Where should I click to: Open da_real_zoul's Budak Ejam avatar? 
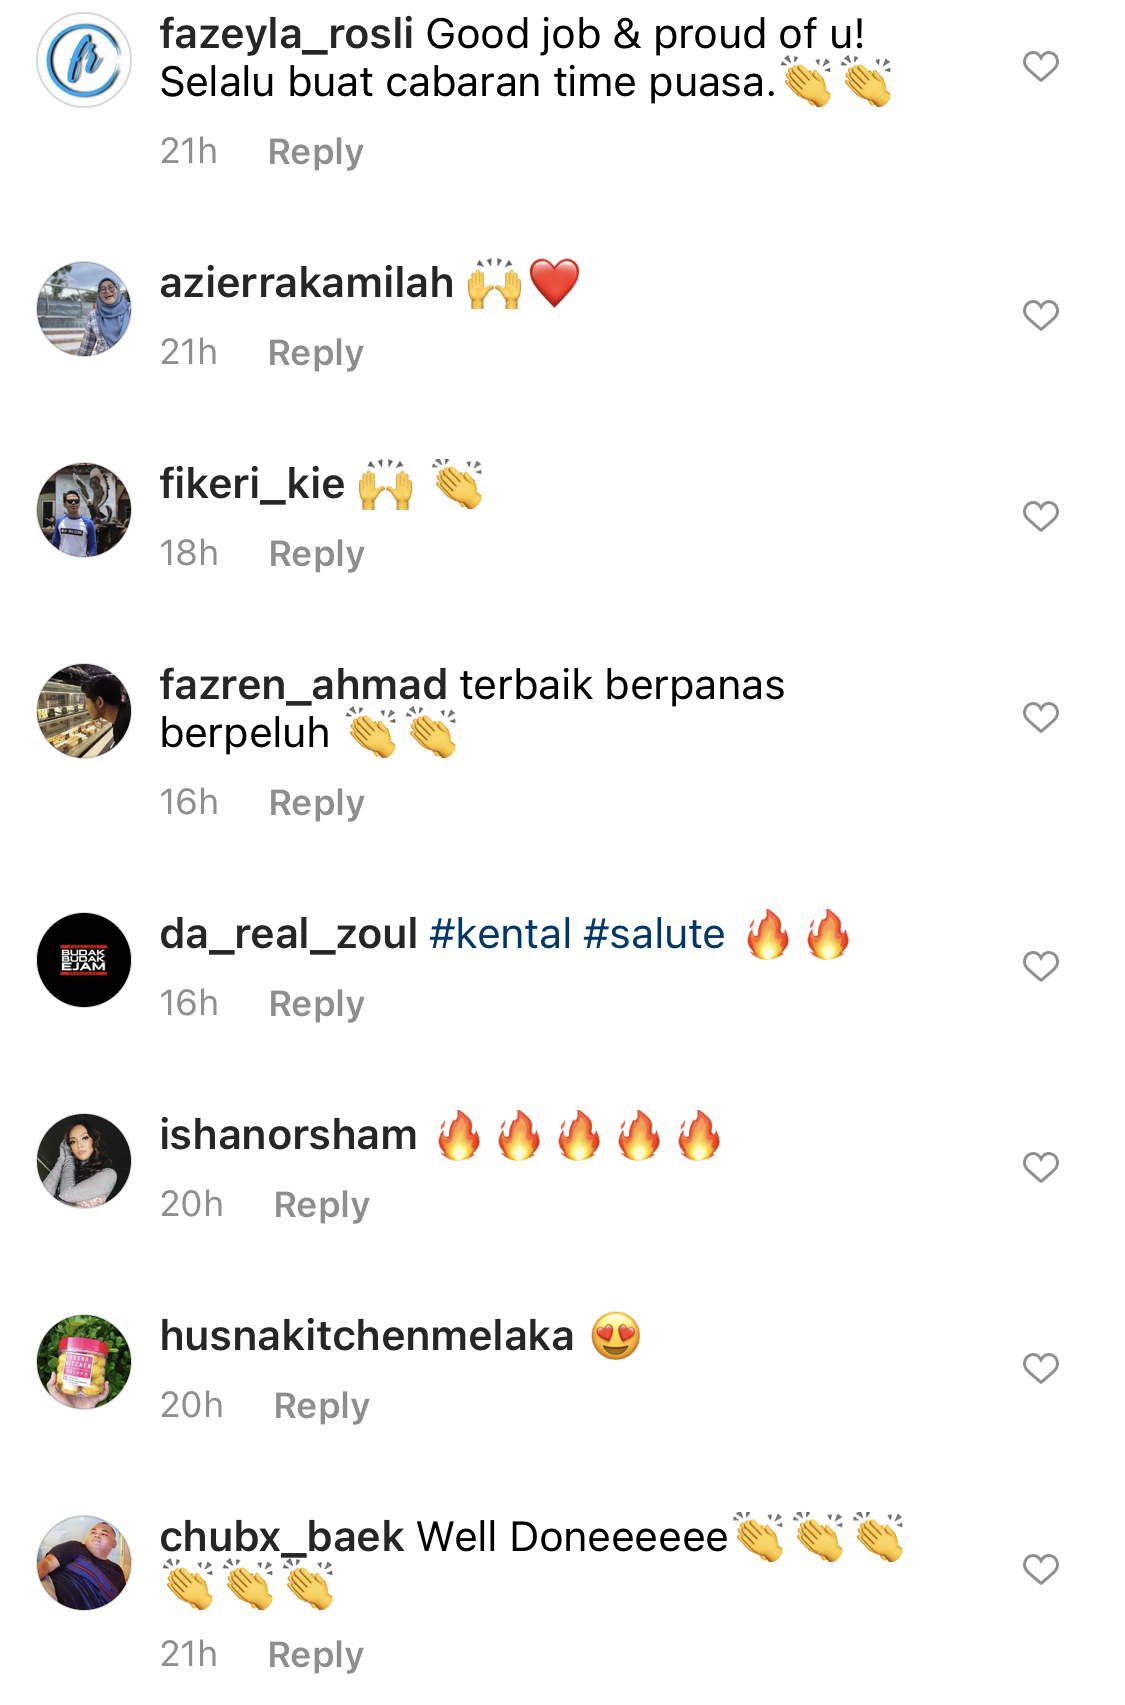[x=84, y=960]
